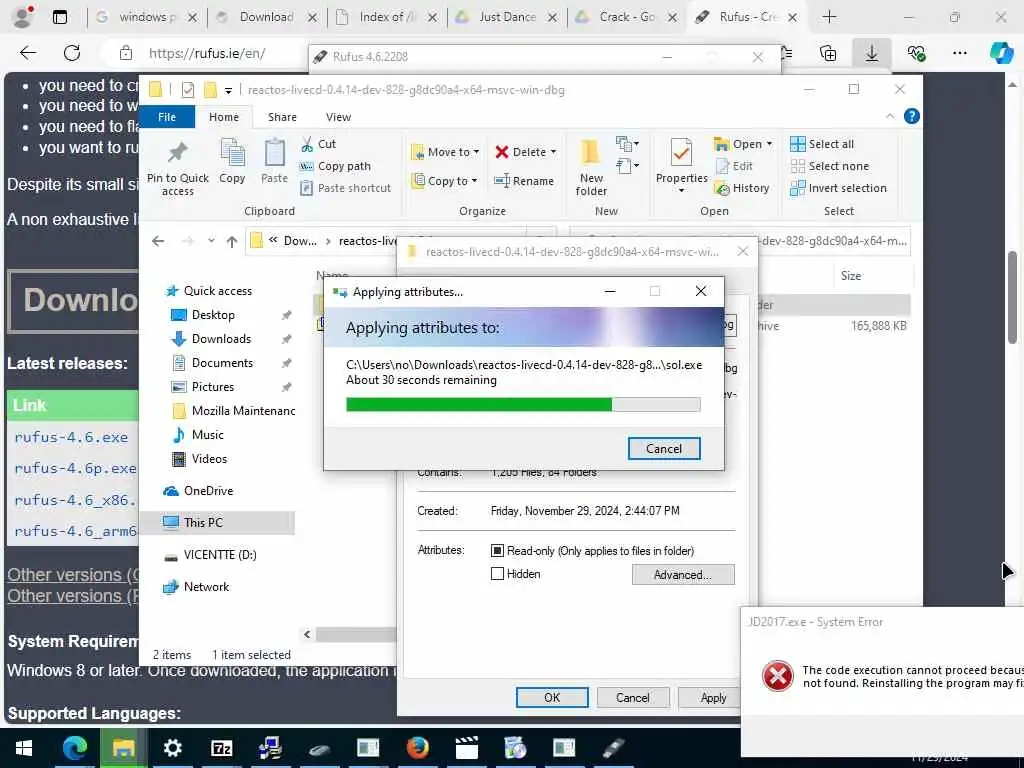
Task: Open Edge settings and more ellipsis
Action: pyautogui.click(x=959, y=53)
